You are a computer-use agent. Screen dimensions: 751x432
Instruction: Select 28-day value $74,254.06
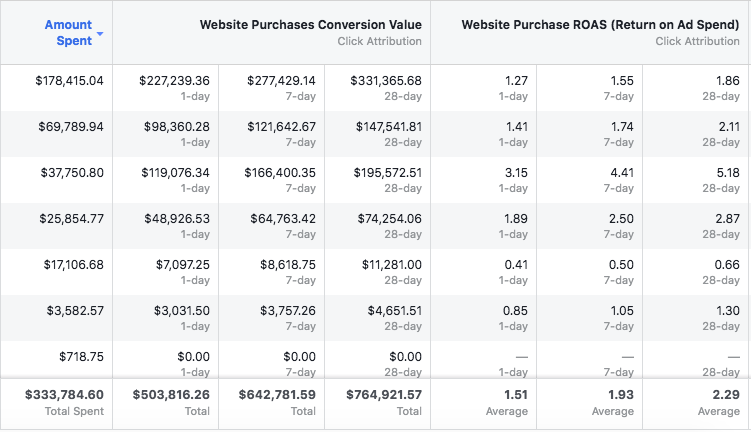click(x=389, y=218)
